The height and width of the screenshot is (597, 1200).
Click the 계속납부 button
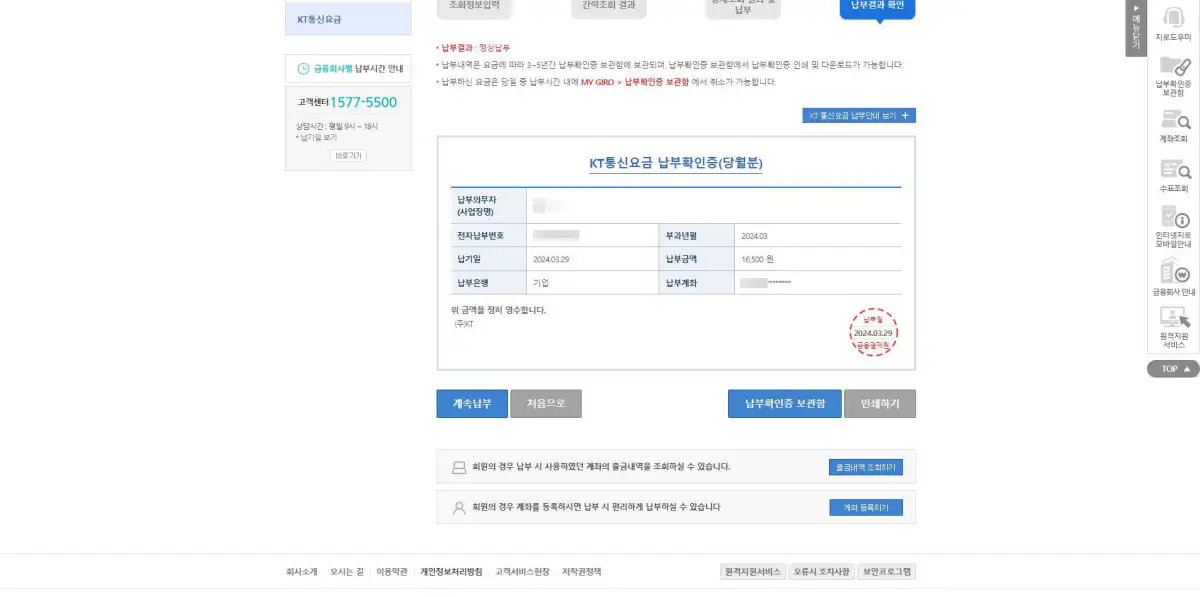[x=472, y=404]
